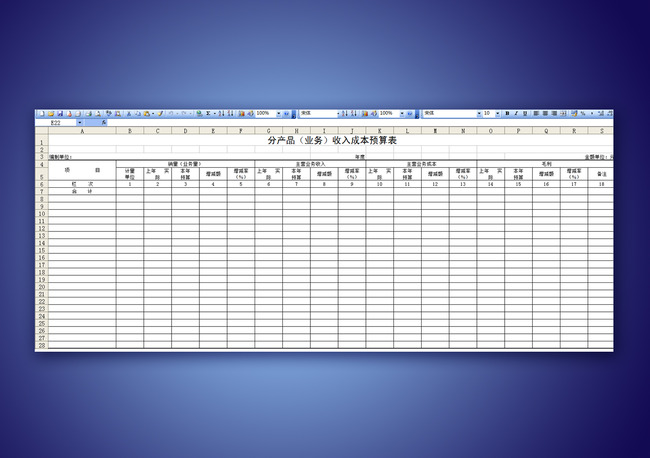The height and width of the screenshot is (458, 650).
Task: Click the Currency style icon
Action: pyautogui.click(x=574, y=114)
